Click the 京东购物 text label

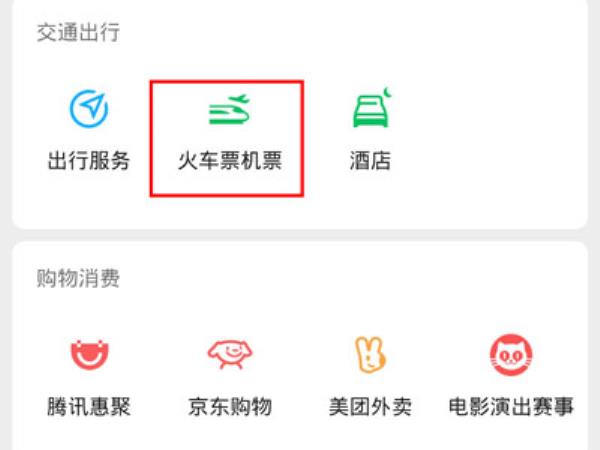[230, 406]
